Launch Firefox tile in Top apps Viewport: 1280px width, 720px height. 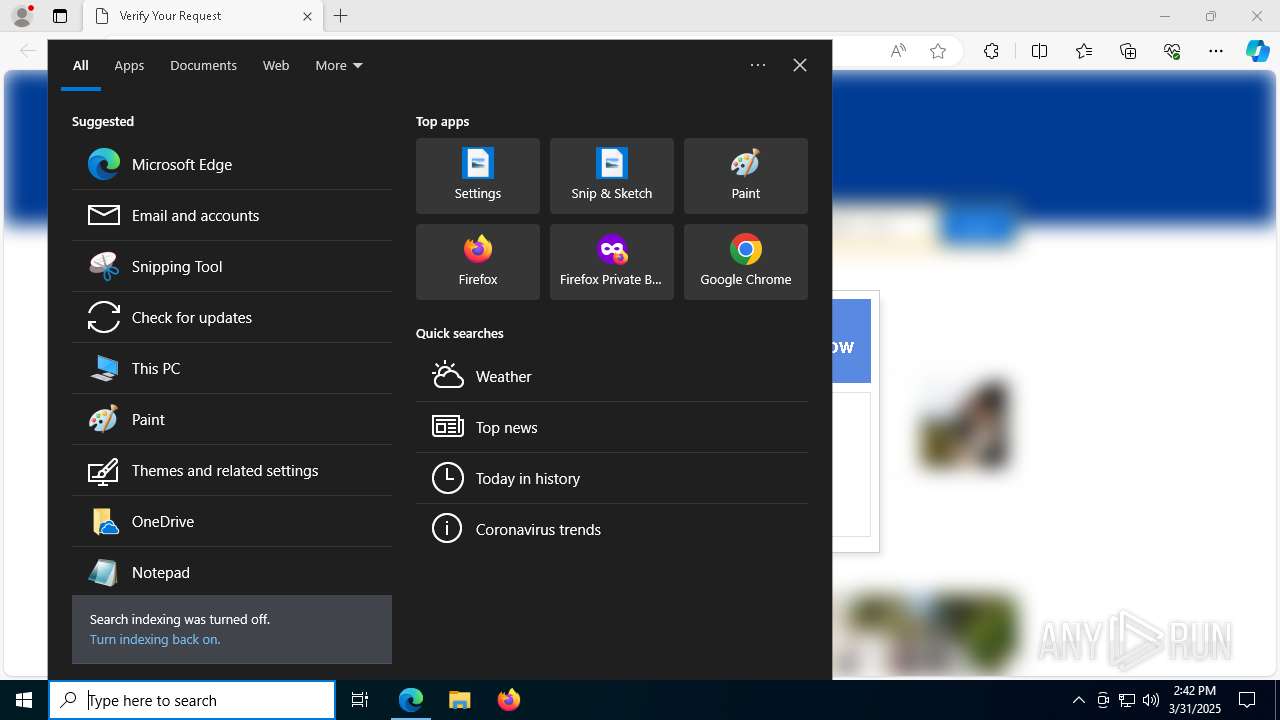[x=478, y=262]
